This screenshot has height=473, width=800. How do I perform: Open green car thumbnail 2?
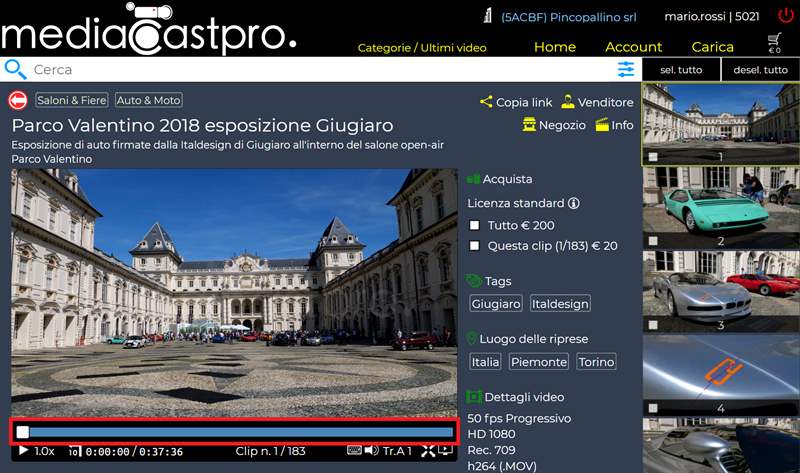pos(720,207)
